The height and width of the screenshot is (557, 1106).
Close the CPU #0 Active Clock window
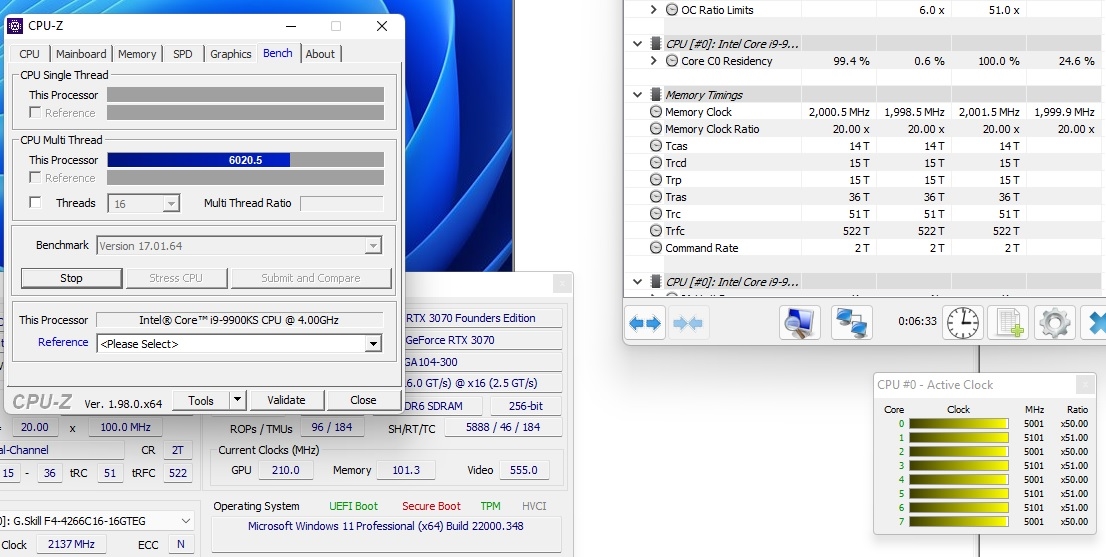point(1085,384)
